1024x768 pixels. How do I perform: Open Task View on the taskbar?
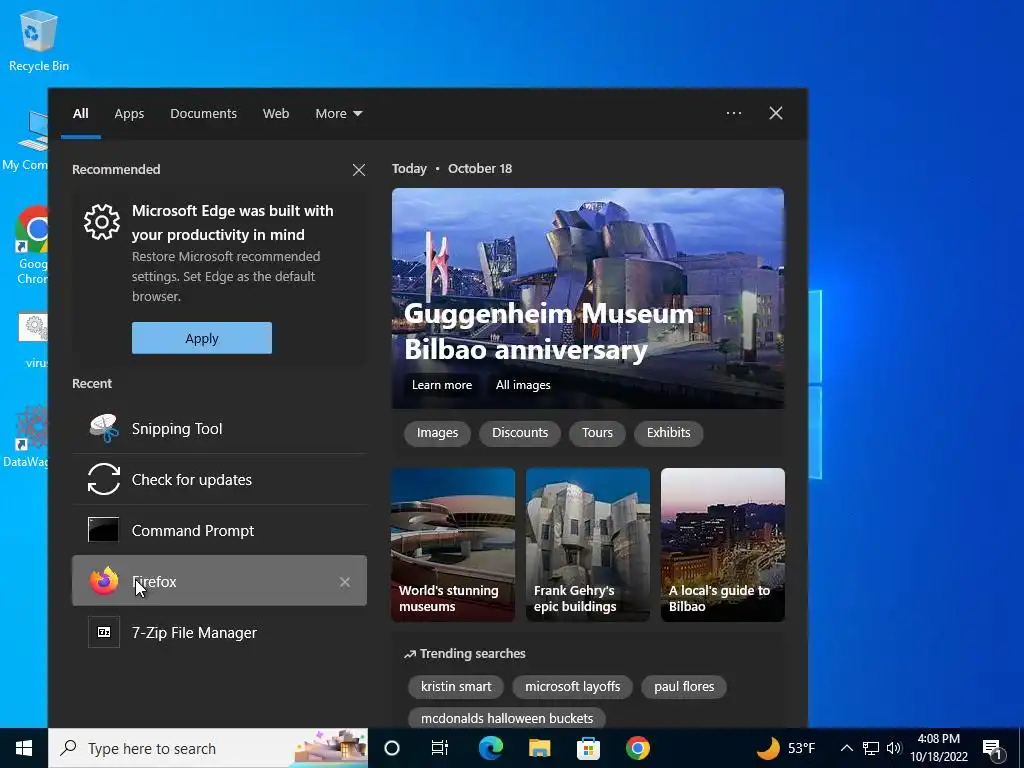click(x=440, y=748)
